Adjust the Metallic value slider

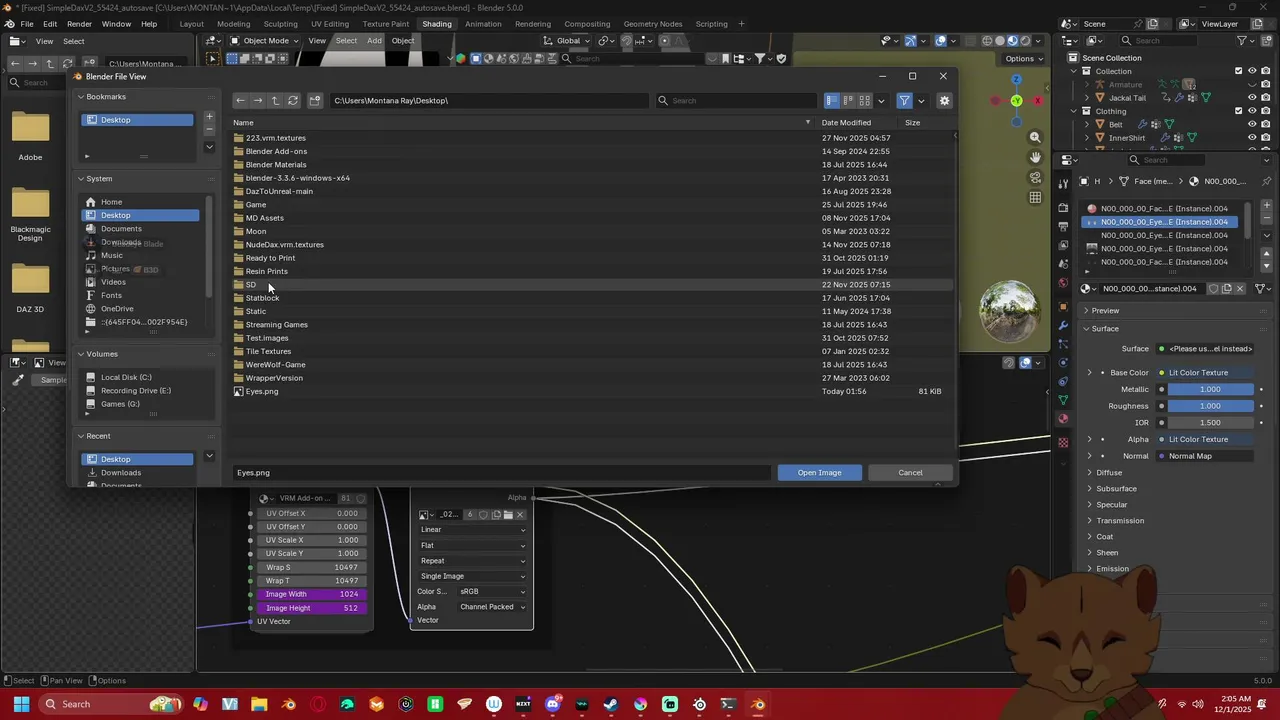pos(1210,389)
